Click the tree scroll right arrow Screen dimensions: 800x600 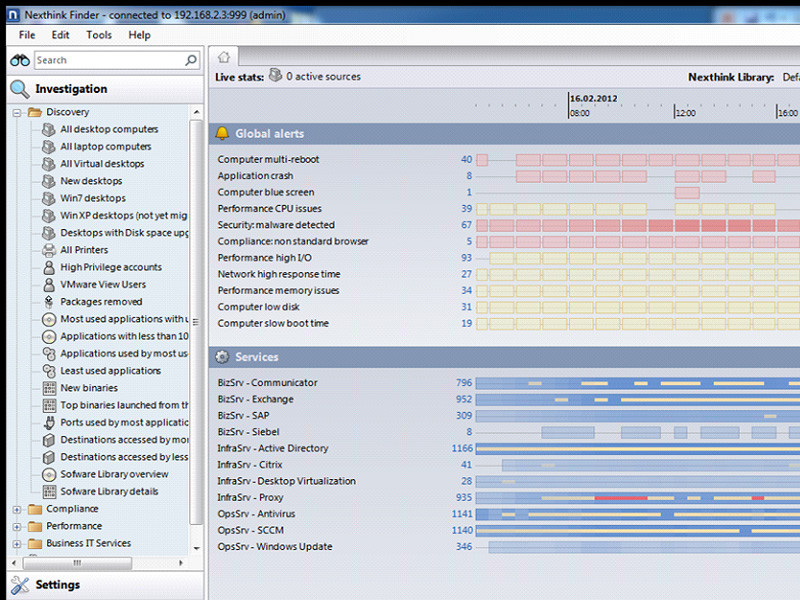pyautogui.click(x=181, y=563)
